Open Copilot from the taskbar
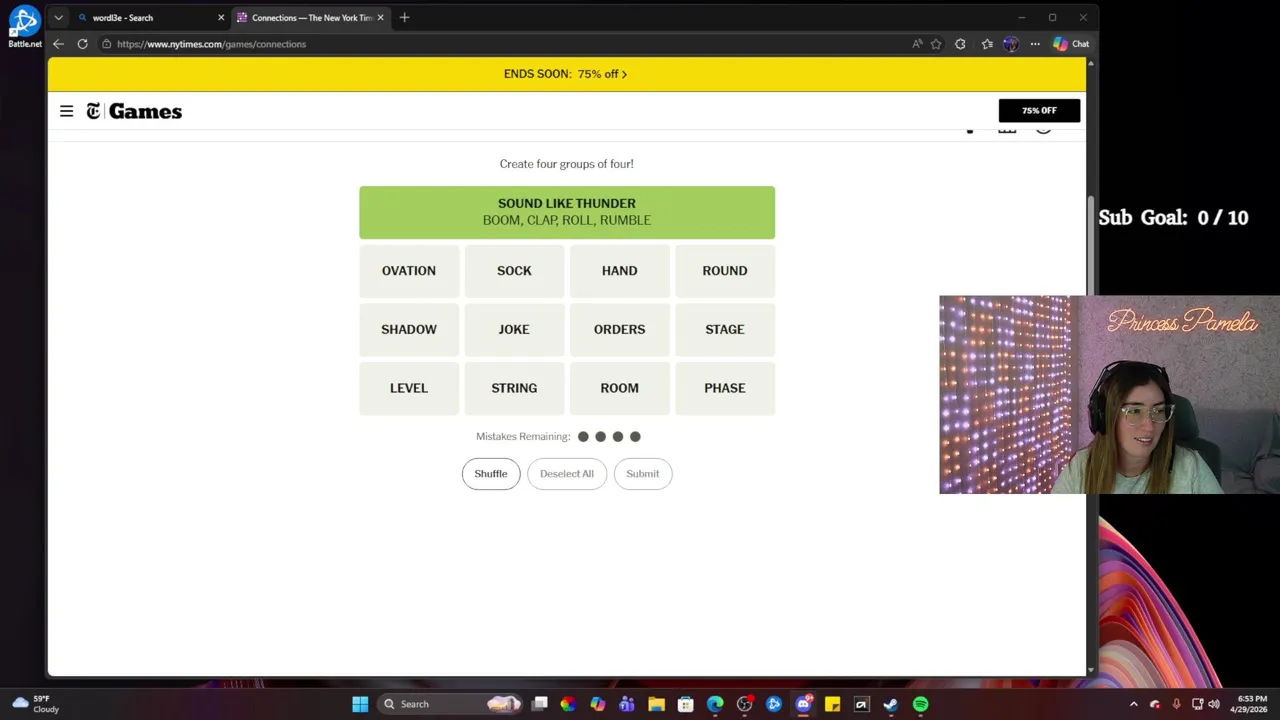The width and height of the screenshot is (1280, 720). click(597, 704)
